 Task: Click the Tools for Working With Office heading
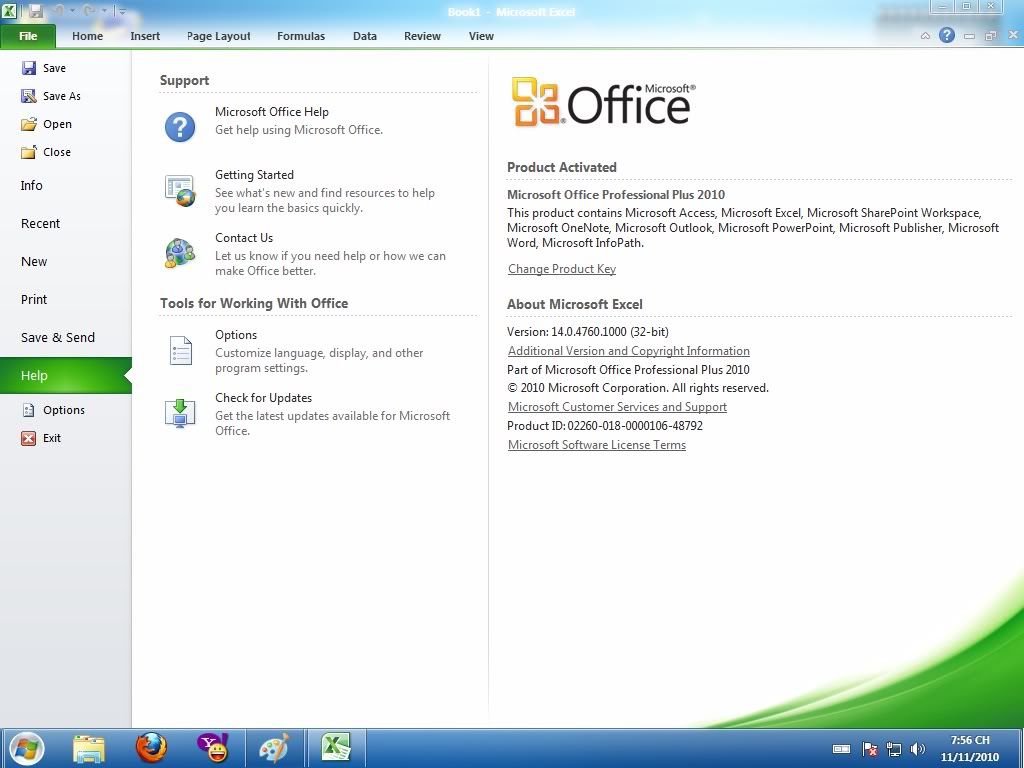254,303
